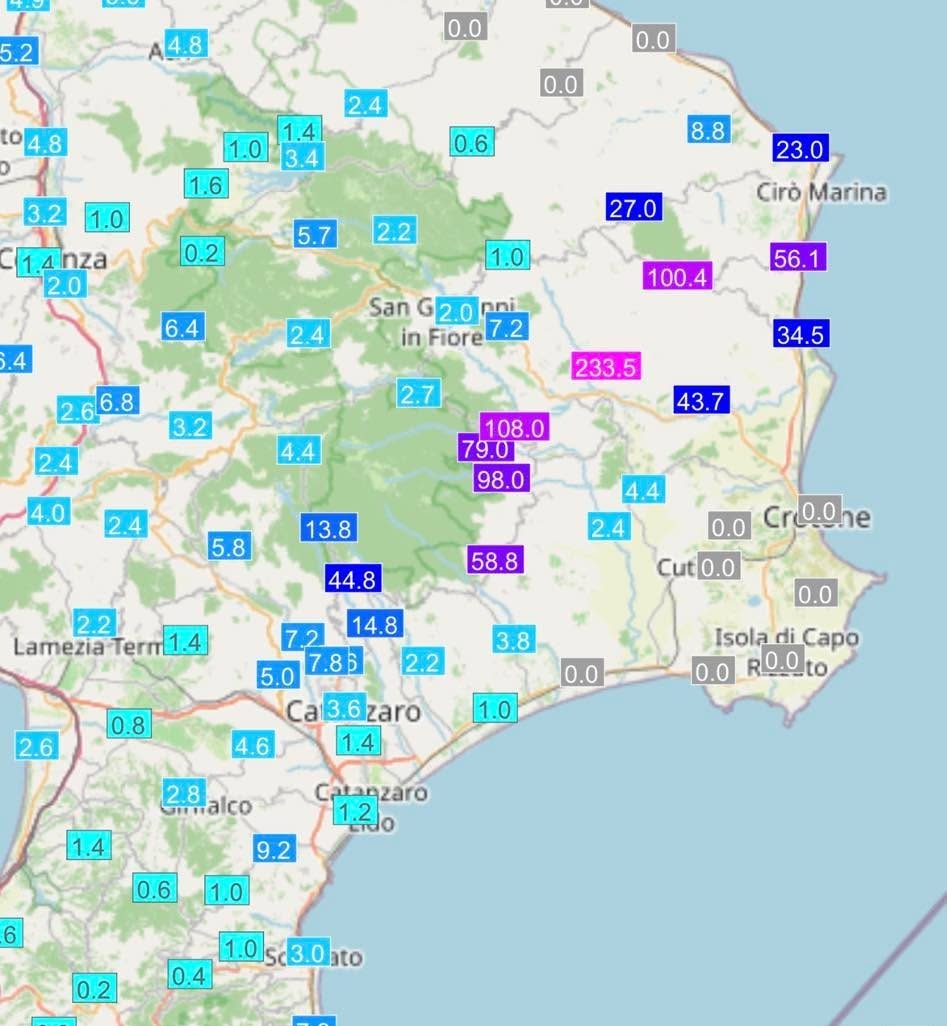Viewport: 947px width, 1026px height.
Task: Select the 2.7 rainfall value
Action: pyautogui.click(x=418, y=393)
